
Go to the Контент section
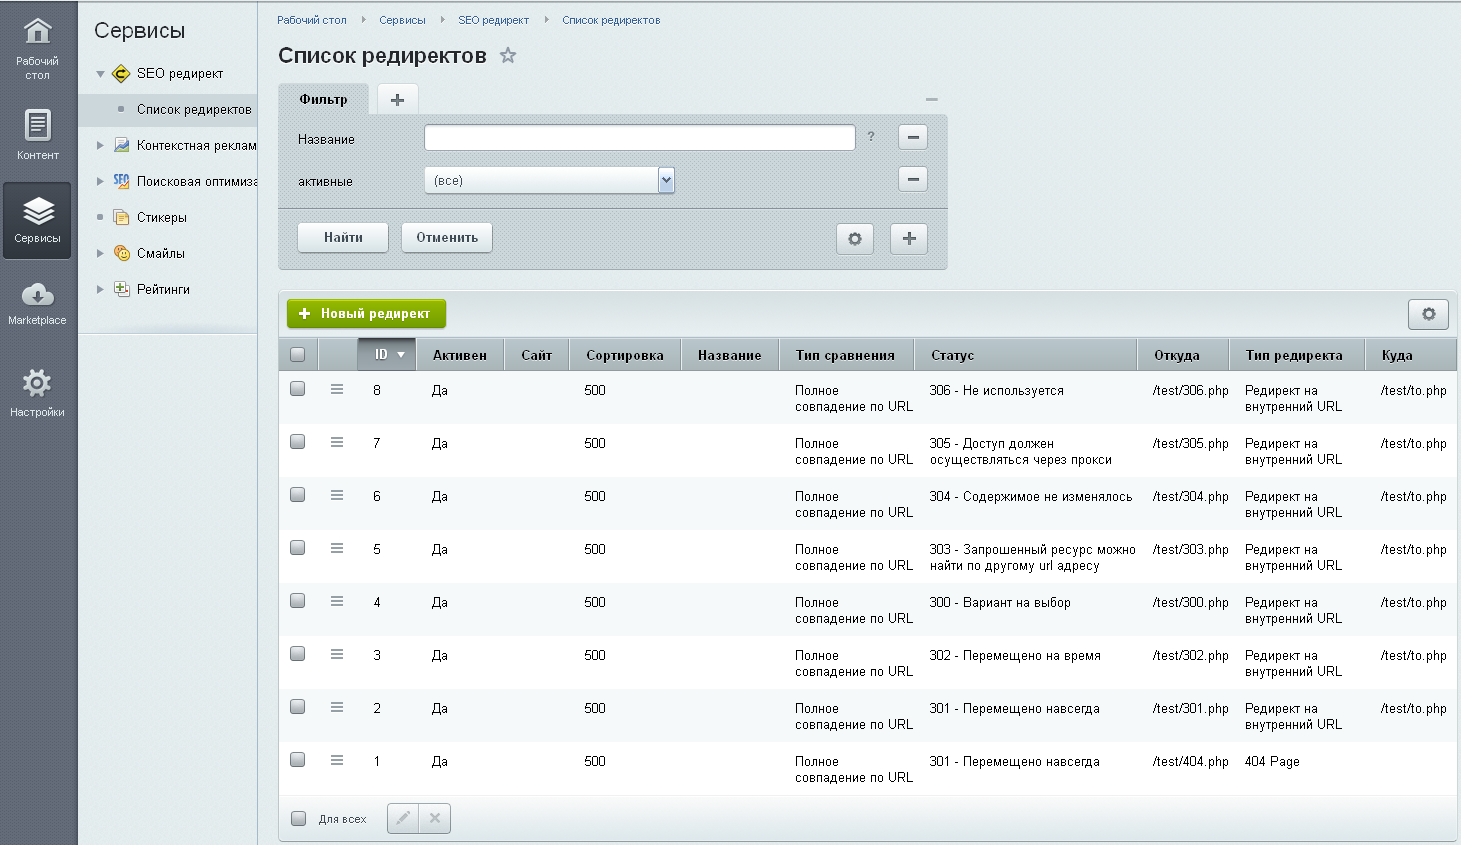point(37,134)
